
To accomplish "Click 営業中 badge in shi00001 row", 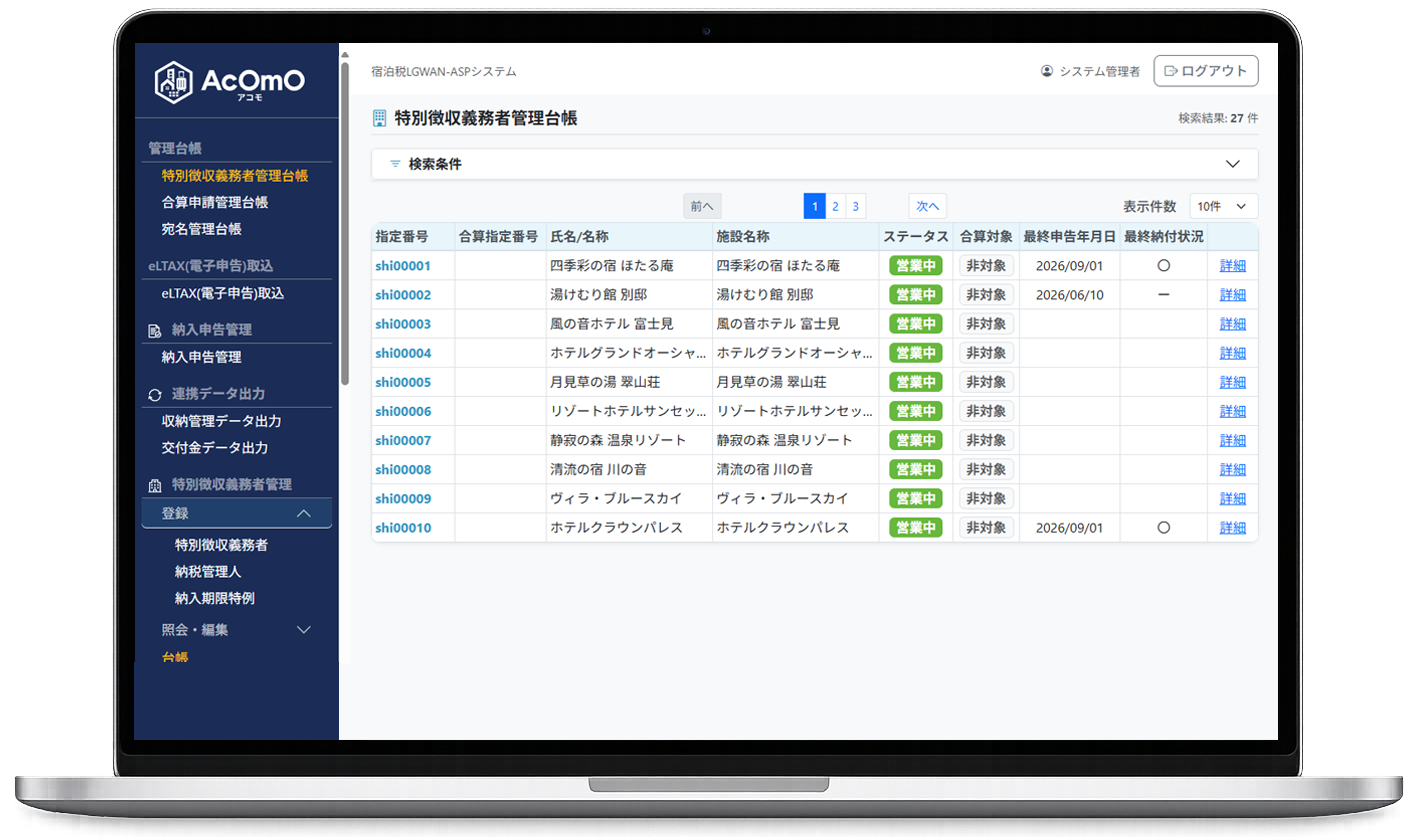I will pyautogui.click(x=916, y=266).
